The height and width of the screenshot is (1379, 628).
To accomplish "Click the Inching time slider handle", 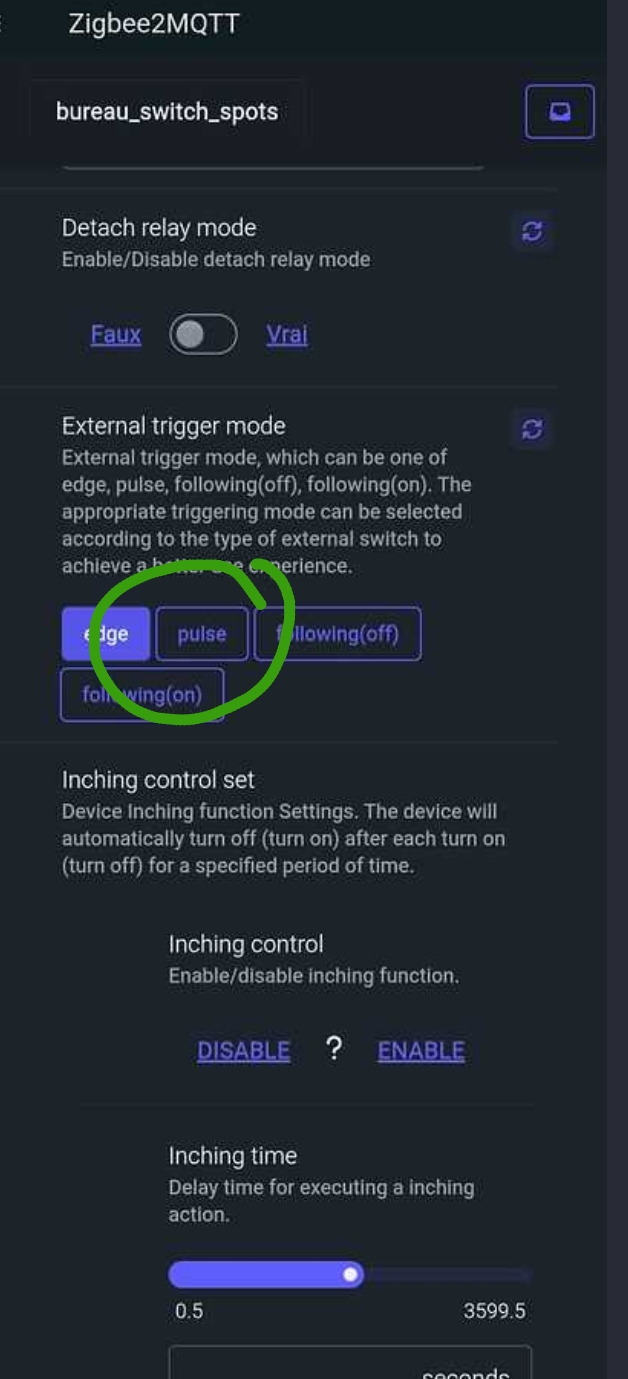I will click(350, 1275).
